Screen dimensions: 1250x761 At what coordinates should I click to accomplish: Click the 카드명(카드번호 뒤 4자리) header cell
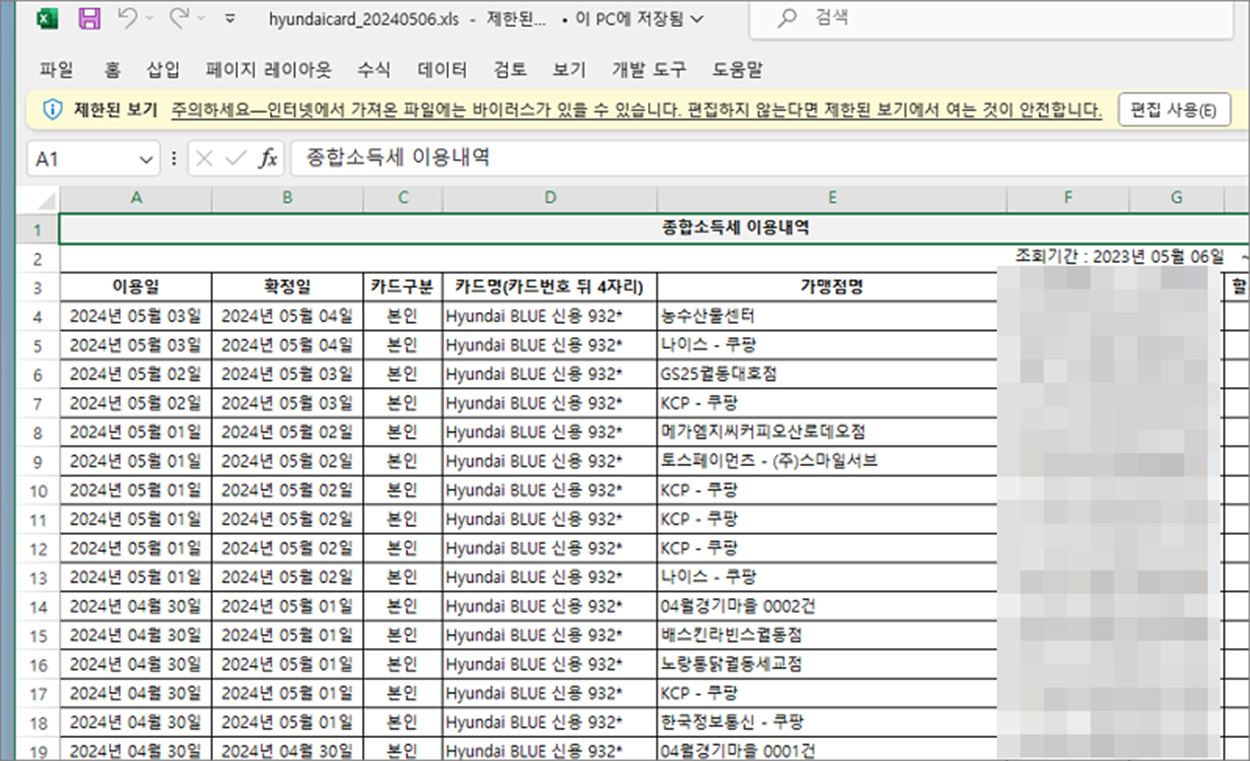pyautogui.click(x=549, y=287)
